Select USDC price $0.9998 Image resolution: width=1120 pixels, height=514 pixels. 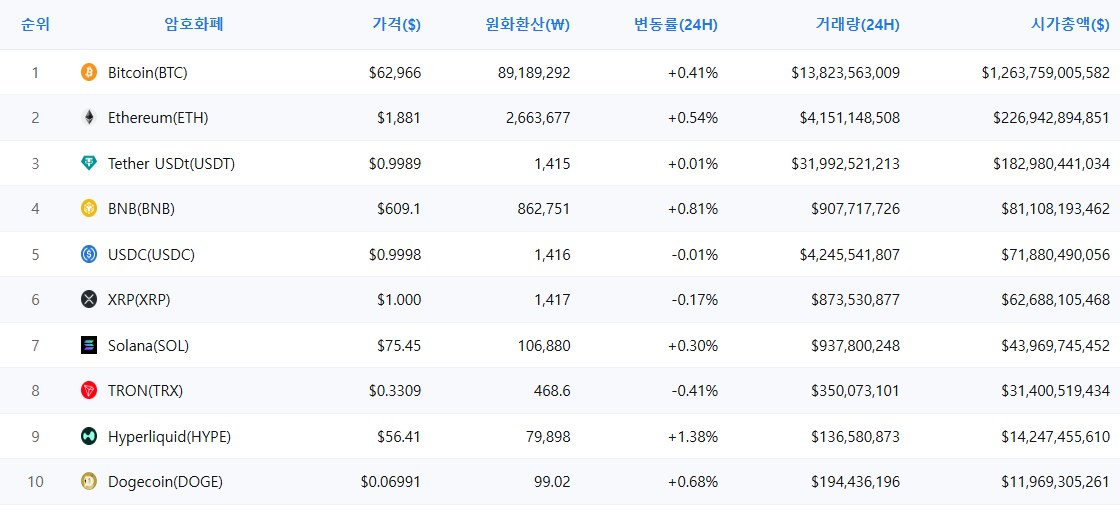[395, 254]
